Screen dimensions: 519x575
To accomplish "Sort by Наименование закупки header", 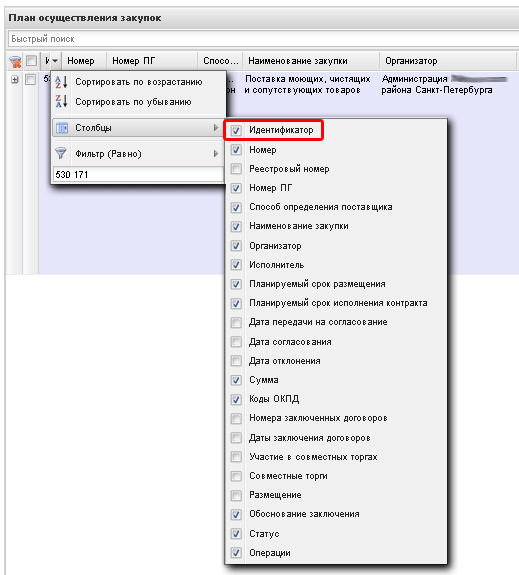I will [x=311, y=61].
